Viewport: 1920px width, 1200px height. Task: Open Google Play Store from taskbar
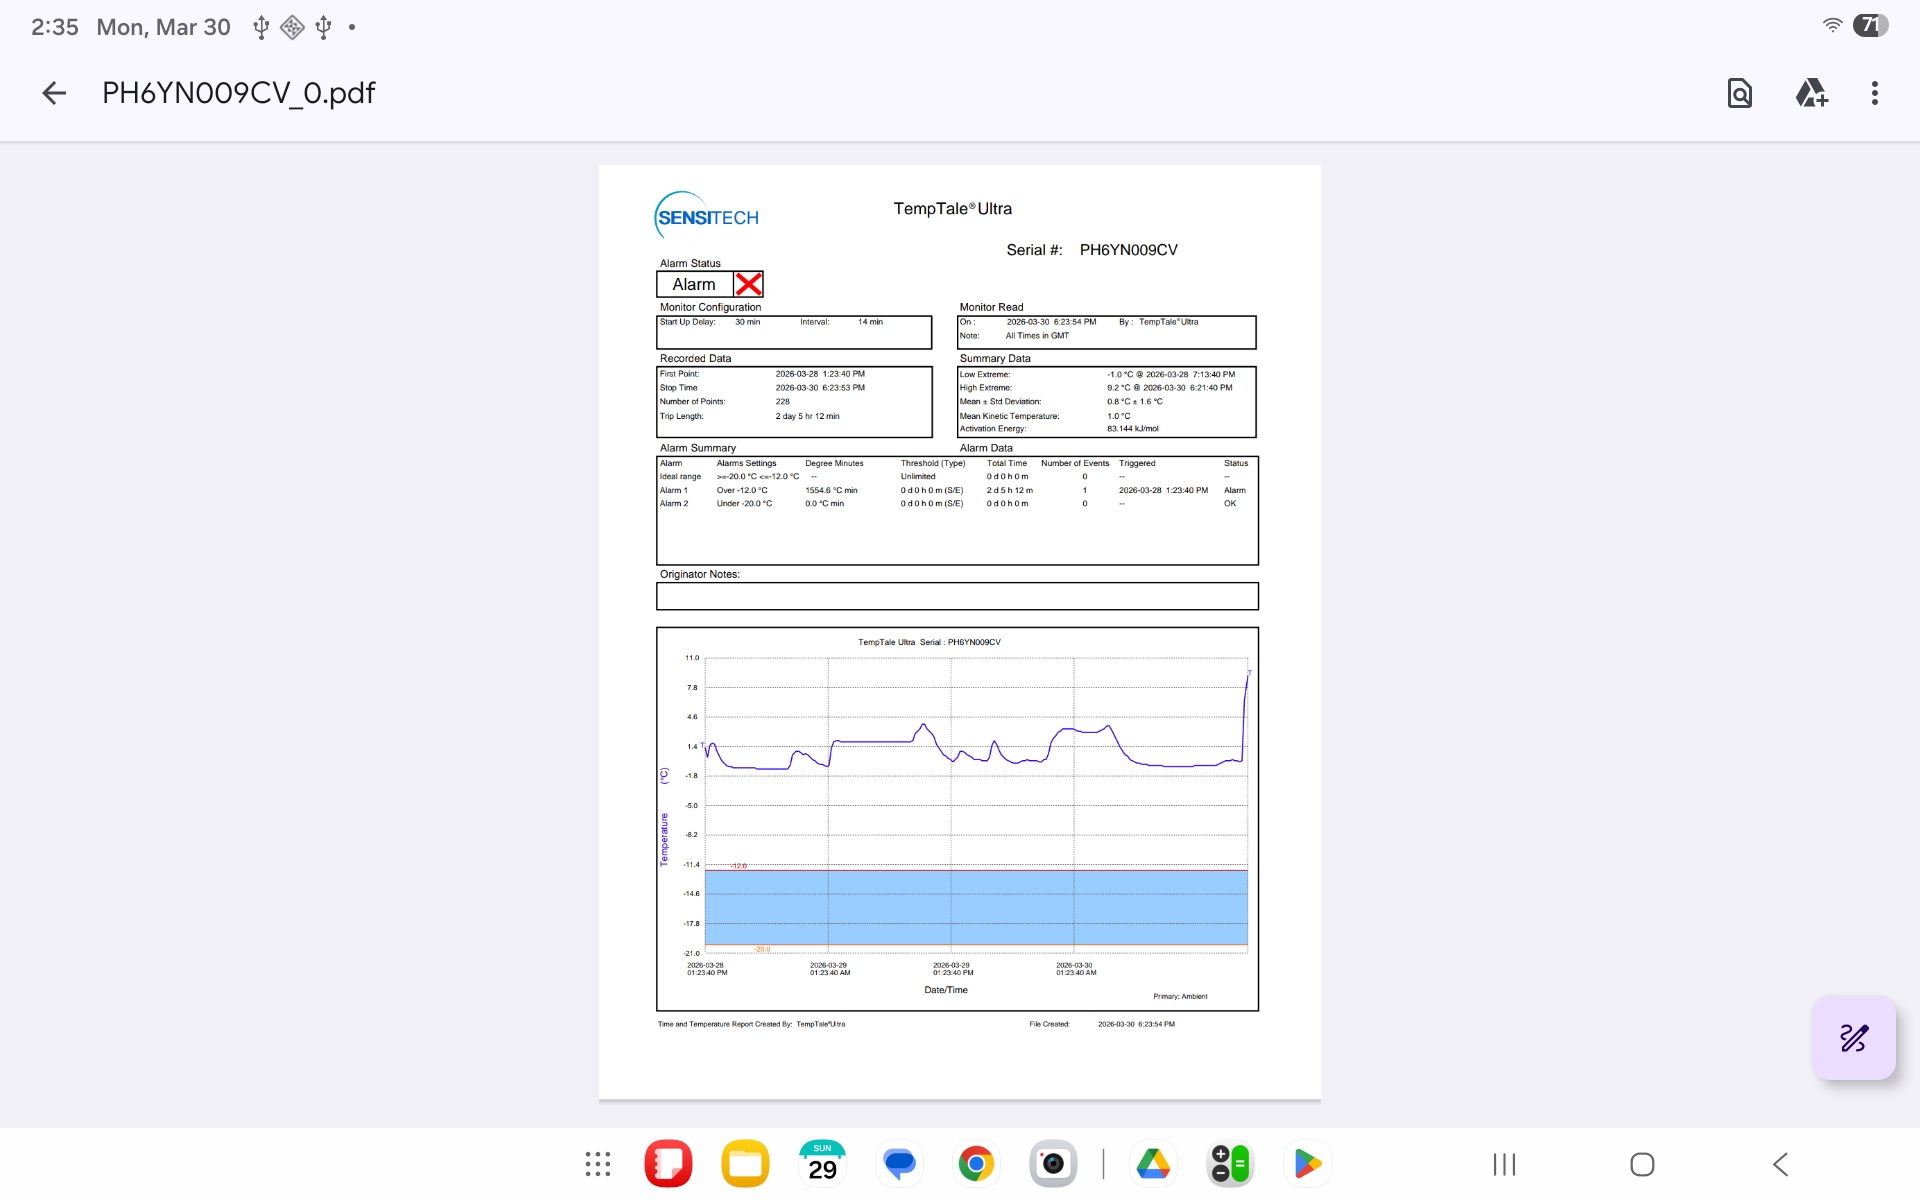[x=1307, y=1164]
